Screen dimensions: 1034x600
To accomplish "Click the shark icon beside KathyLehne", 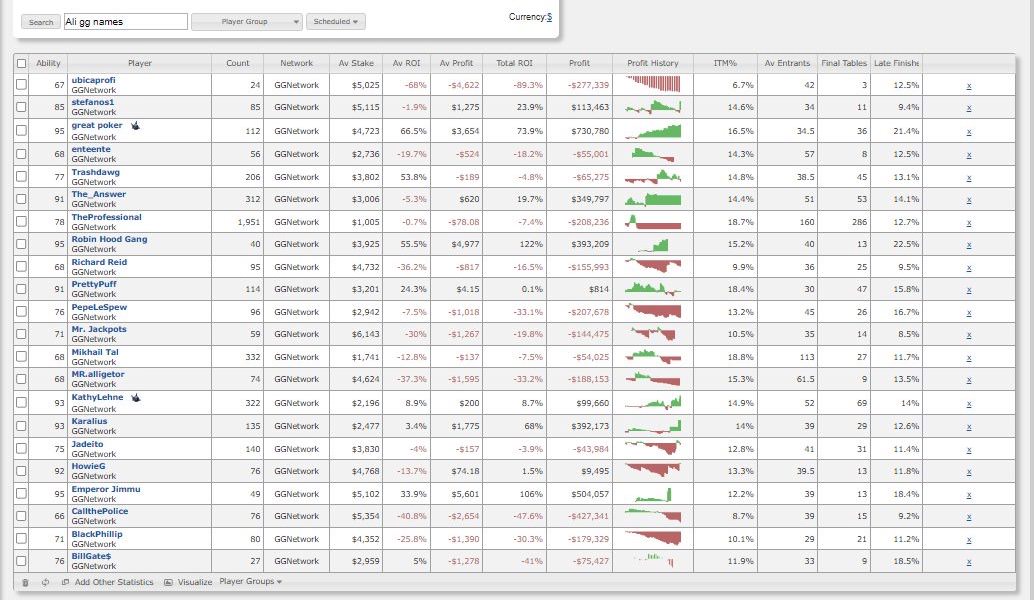I will 135,398.
